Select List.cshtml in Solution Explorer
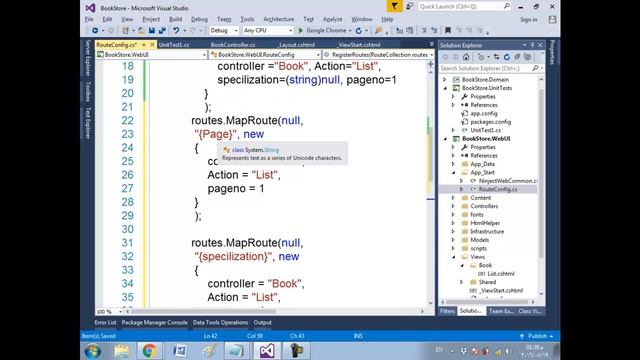This screenshot has width=640, height=360. click(501, 274)
